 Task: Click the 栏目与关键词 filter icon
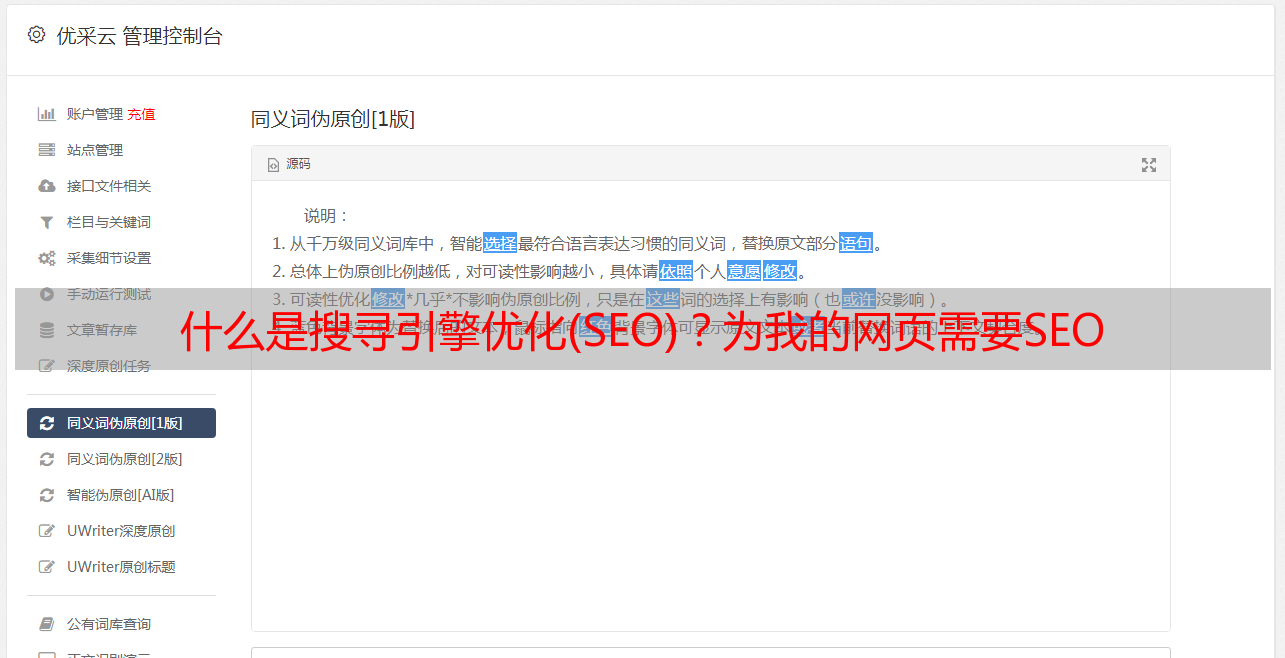pos(46,222)
